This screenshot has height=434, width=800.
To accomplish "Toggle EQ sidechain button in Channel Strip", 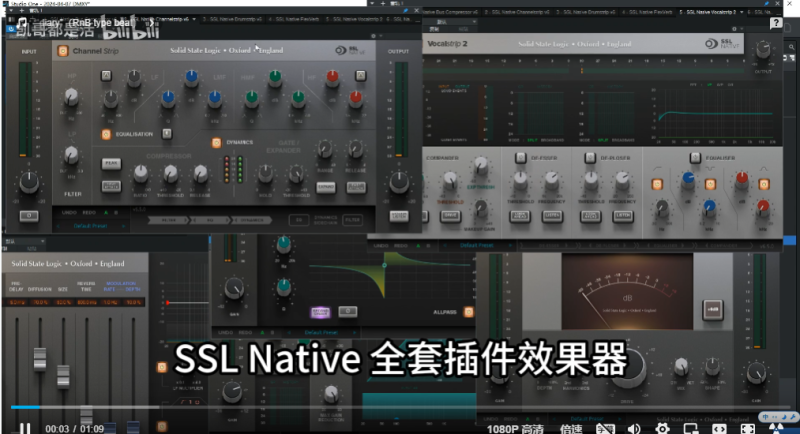I will point(299,220).
